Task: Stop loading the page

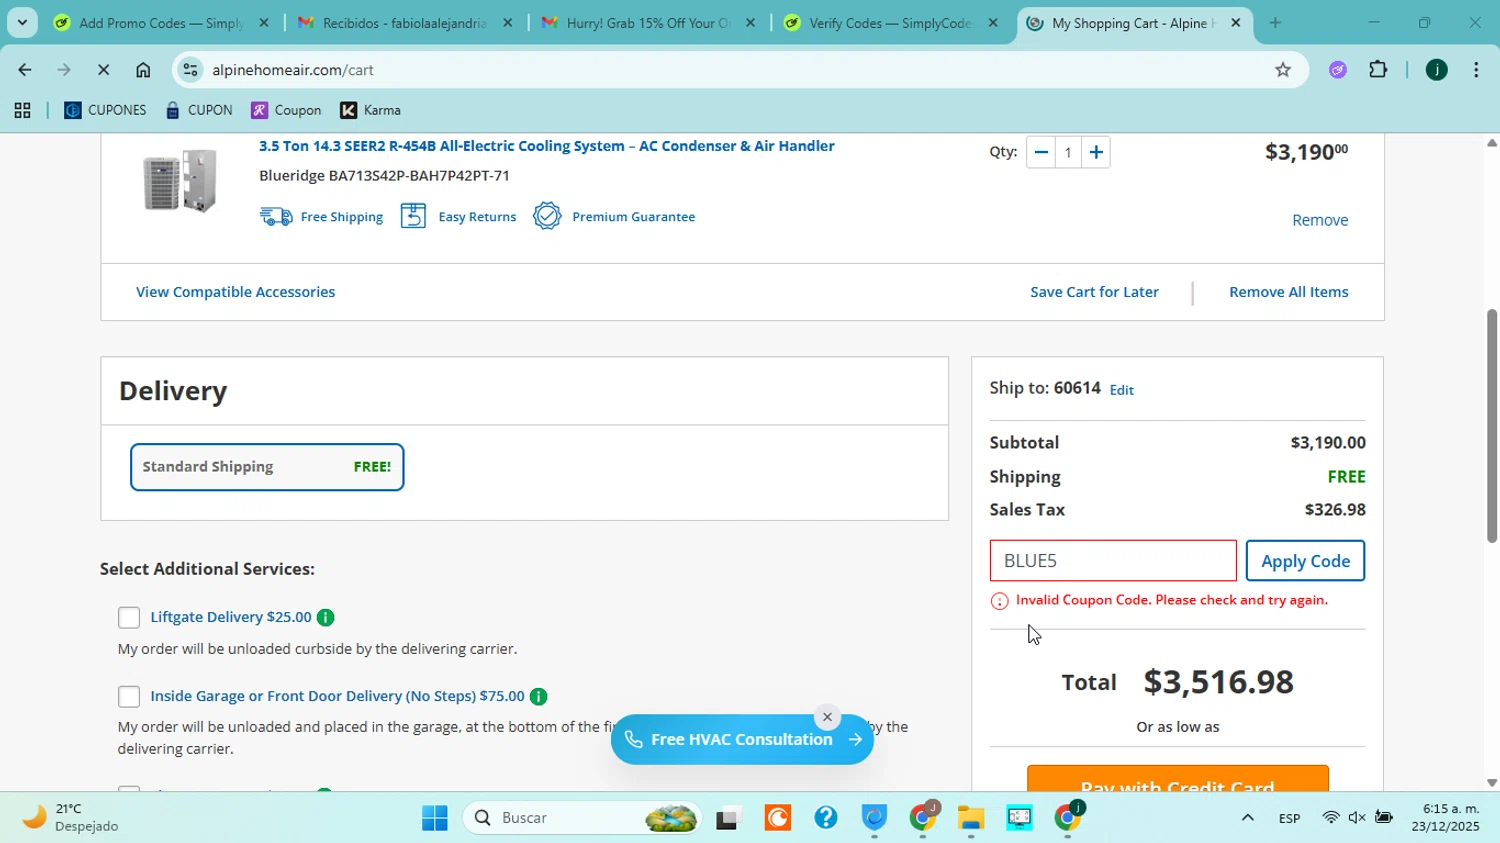Action: pyautogui.click(x=104, y=70)
